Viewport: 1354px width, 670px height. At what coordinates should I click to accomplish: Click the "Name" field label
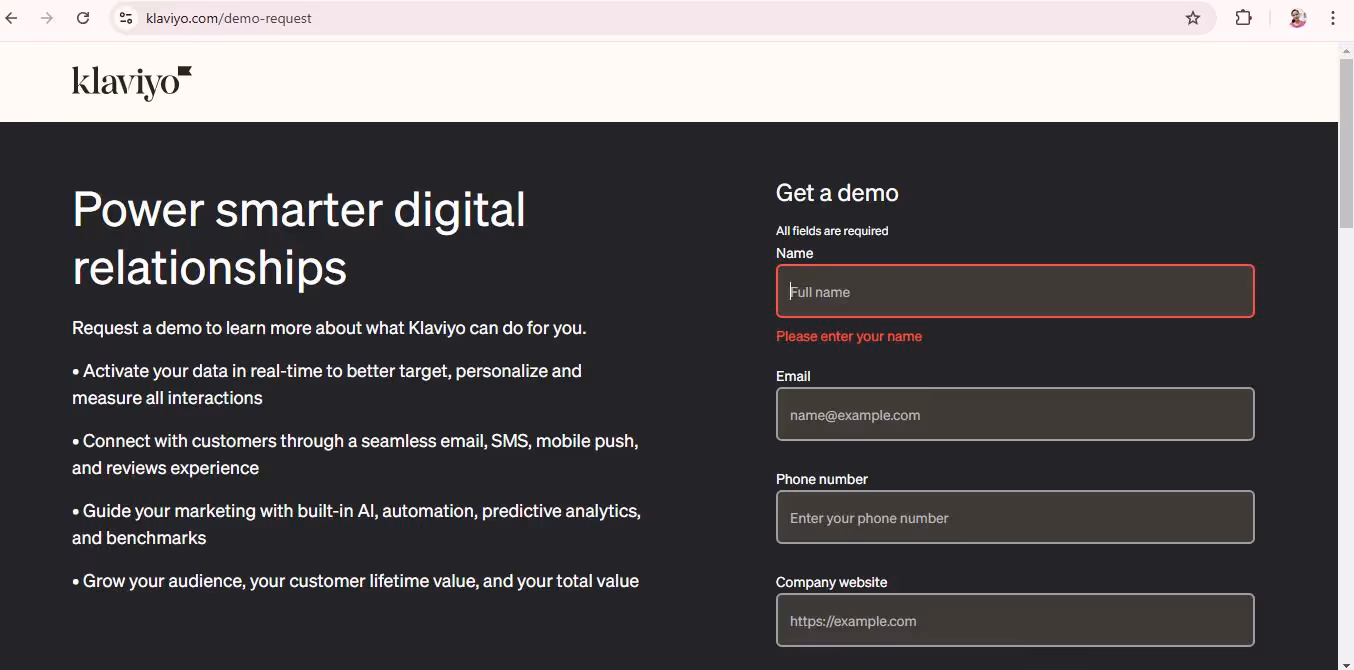click(795, 253)
